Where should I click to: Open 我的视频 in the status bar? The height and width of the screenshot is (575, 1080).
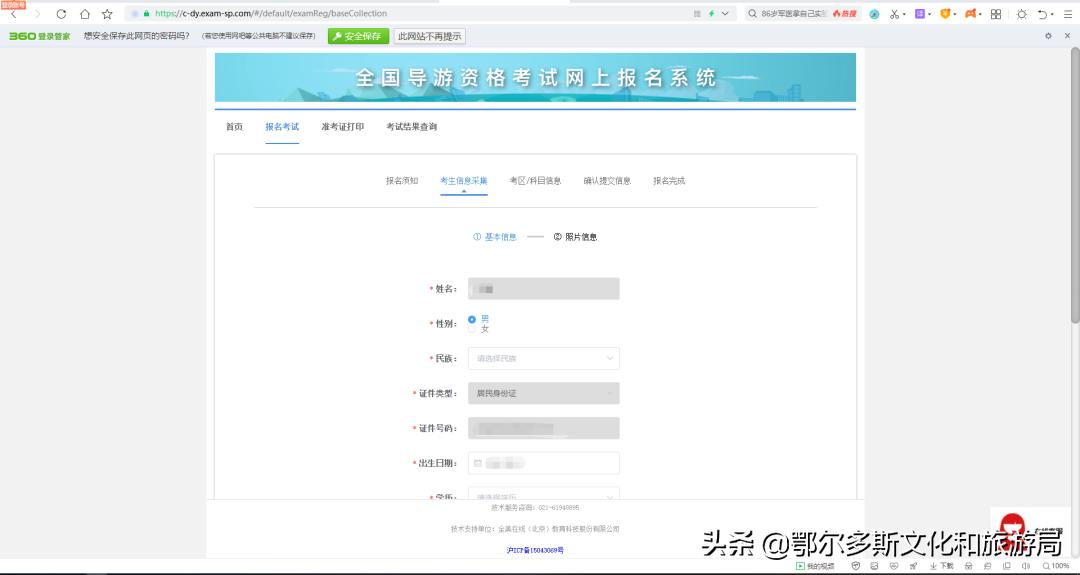click(815, 566)
